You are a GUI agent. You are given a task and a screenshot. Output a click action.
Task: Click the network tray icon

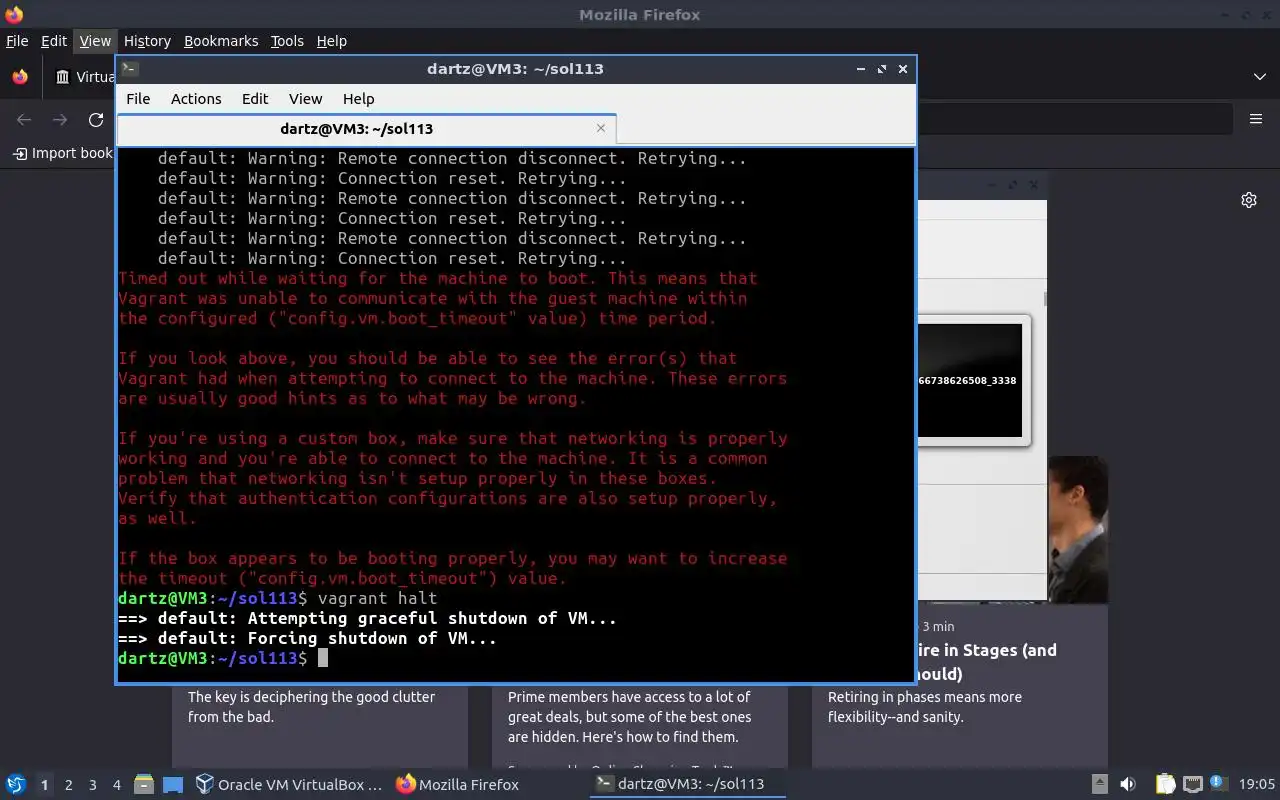1192,785
